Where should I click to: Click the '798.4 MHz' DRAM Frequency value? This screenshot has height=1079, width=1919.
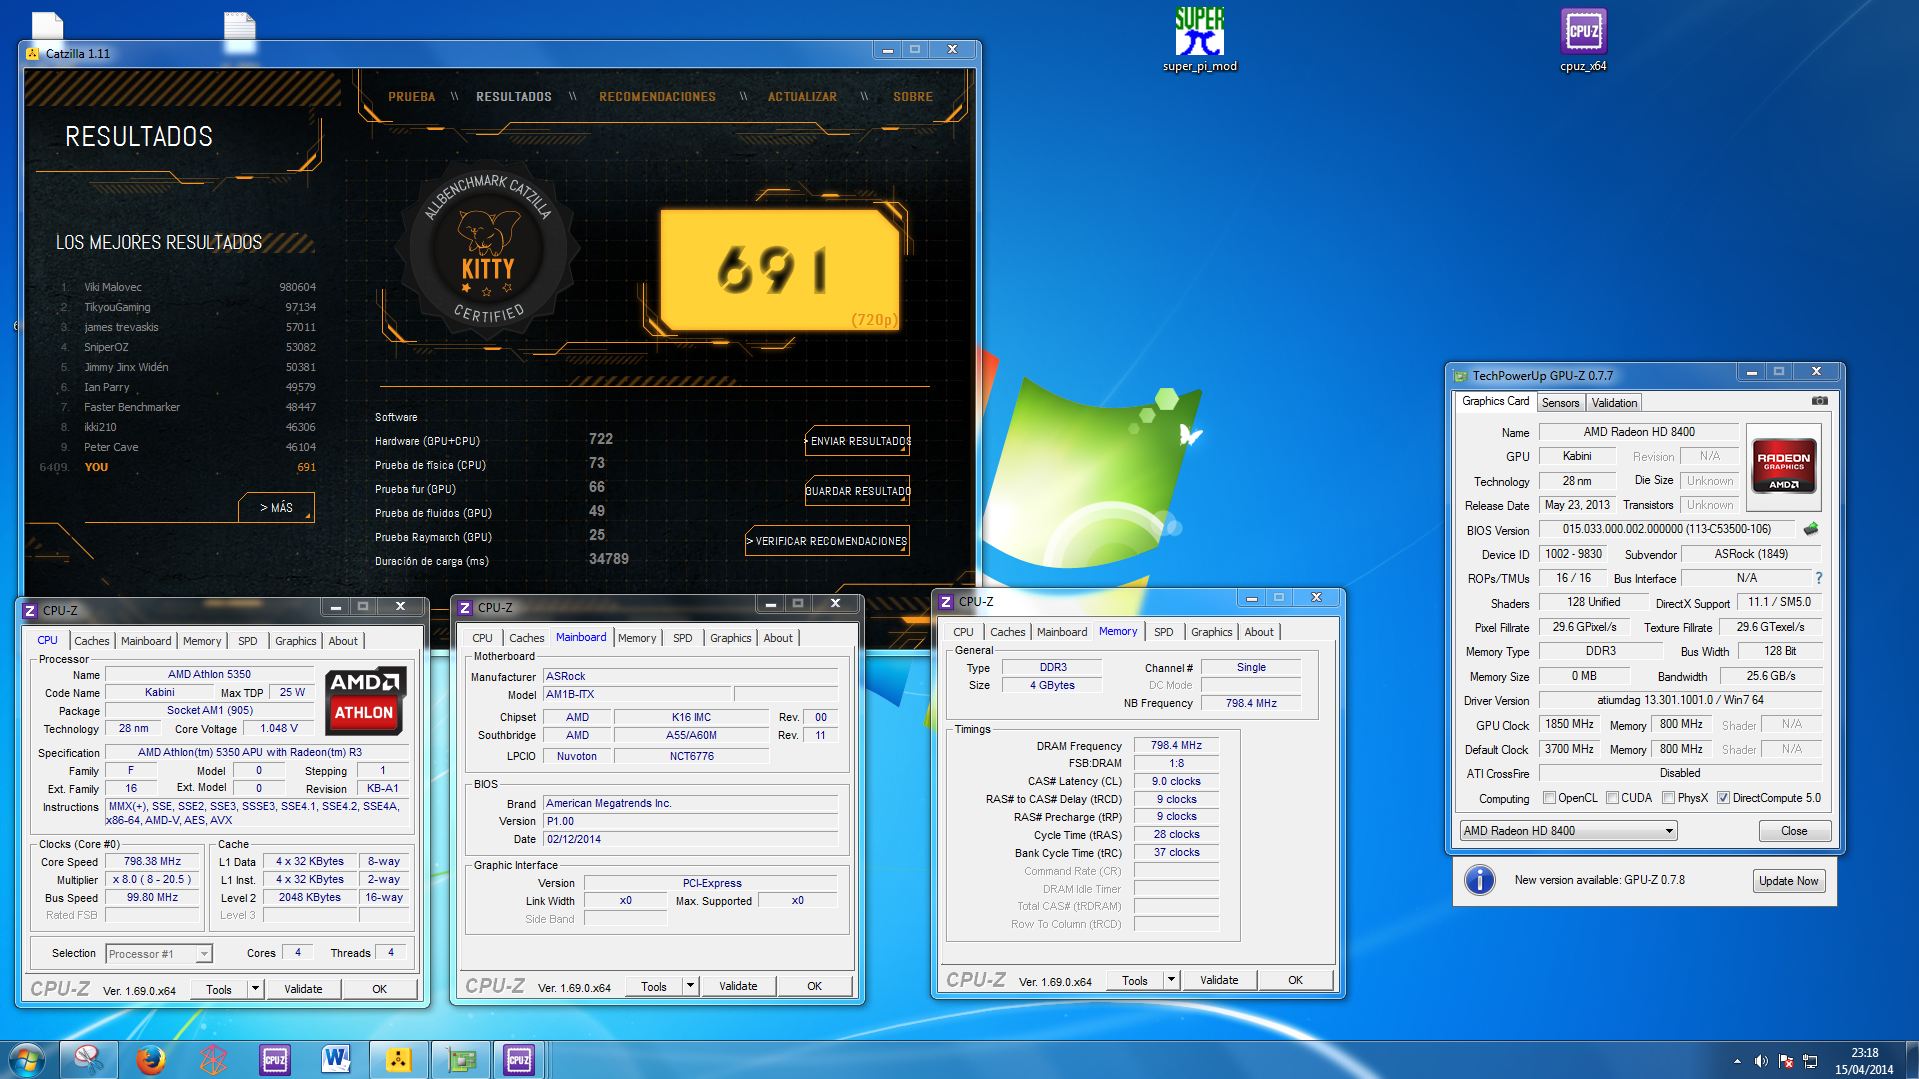coord(1176,746)
